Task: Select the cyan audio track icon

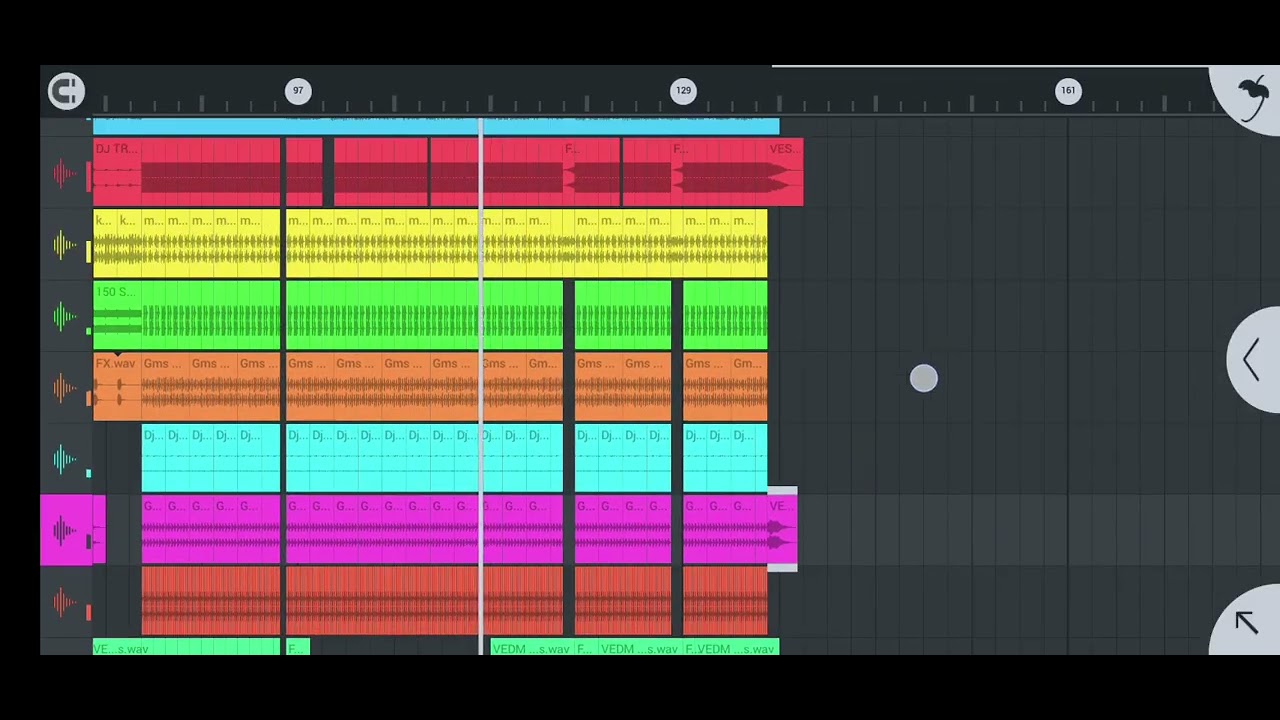Action: click(65, 459)
